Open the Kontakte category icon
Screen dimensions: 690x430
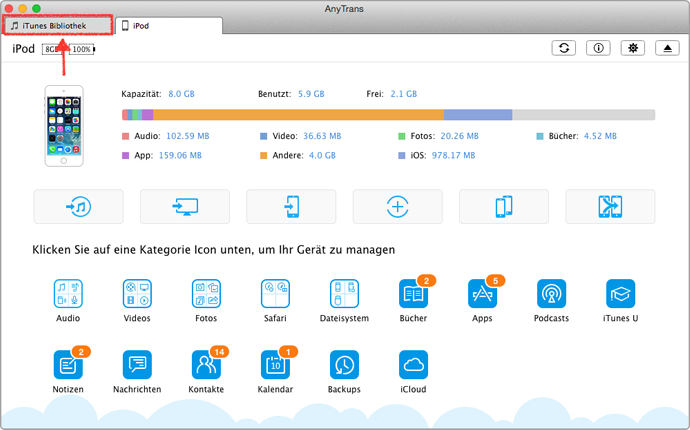tap(206, 365)
